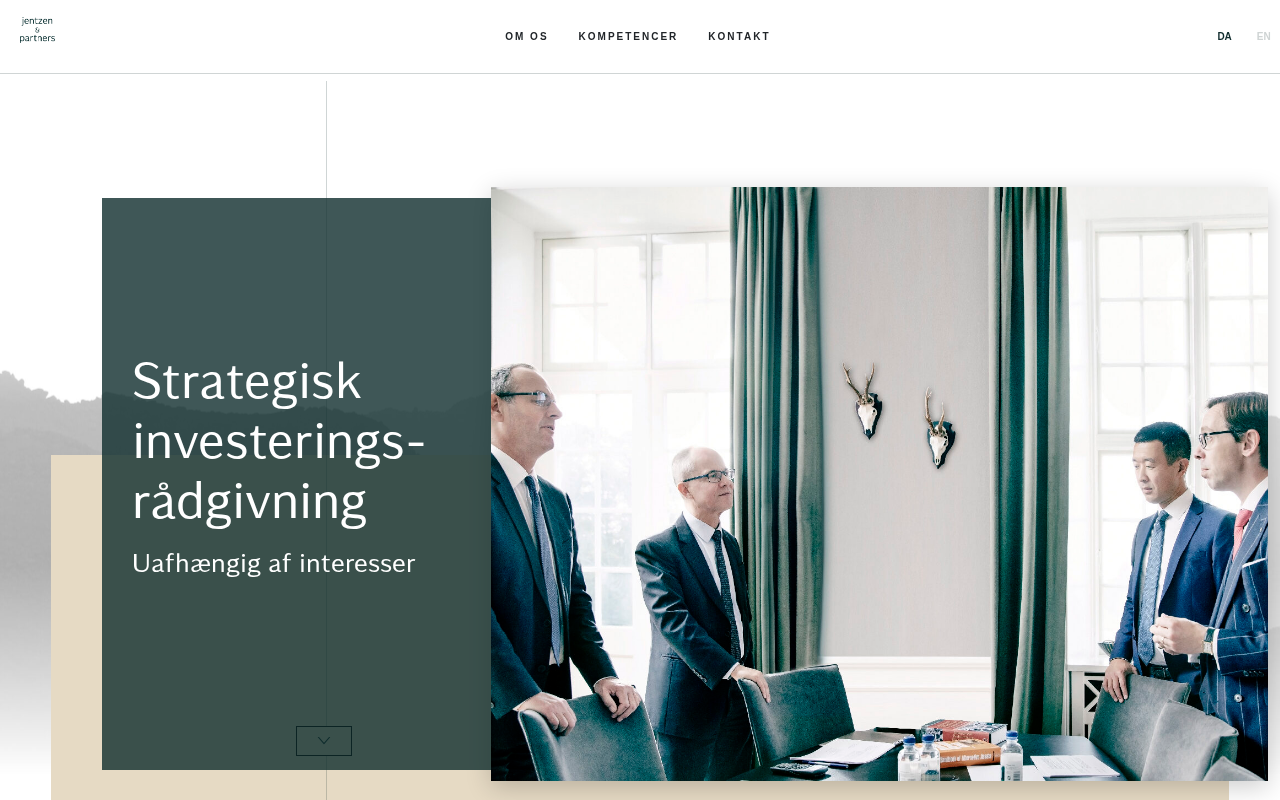Go to the KONTAKT page
Screen dimensions: 1280x800
(x=739, y=37)
